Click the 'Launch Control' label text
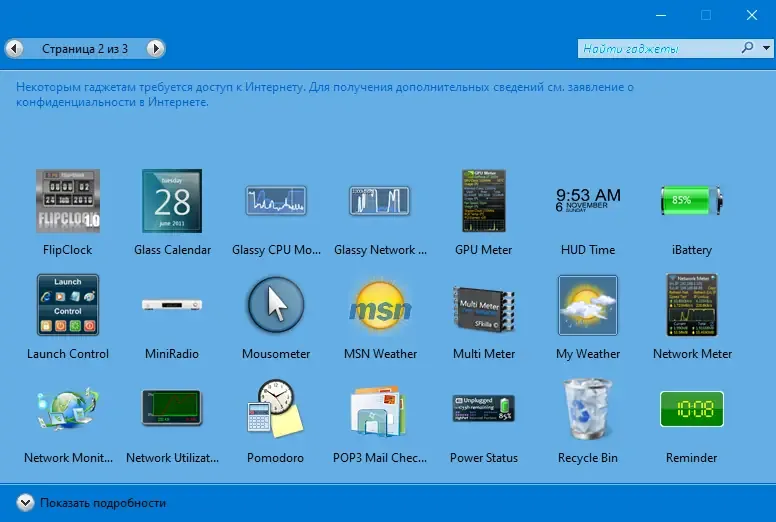Image resolution: width=776 pixels, height=522 pixels. [68, 354]
